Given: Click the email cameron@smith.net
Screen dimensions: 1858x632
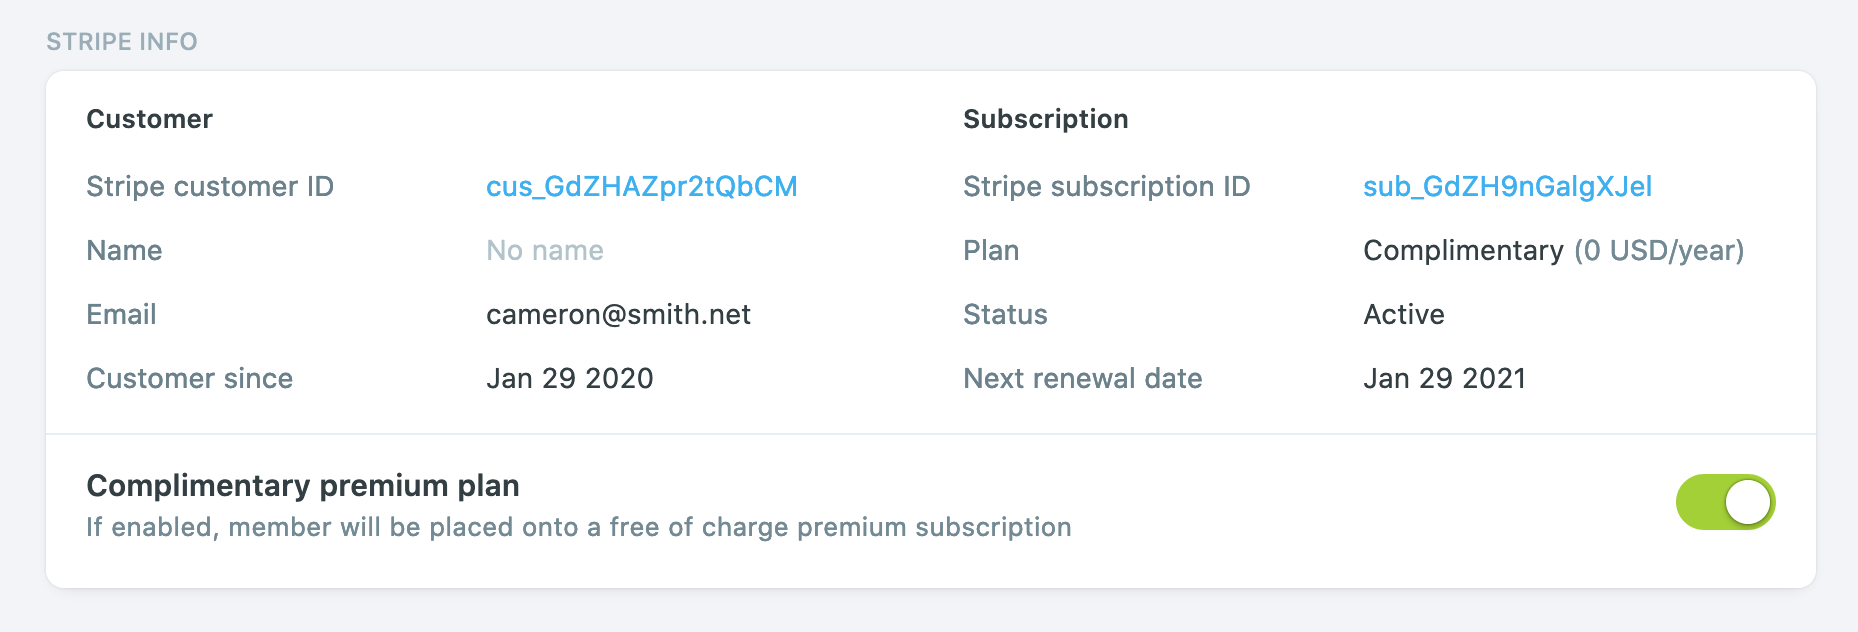Looking at the screenshot, I should pyautogui.click(x=618, y=315).
